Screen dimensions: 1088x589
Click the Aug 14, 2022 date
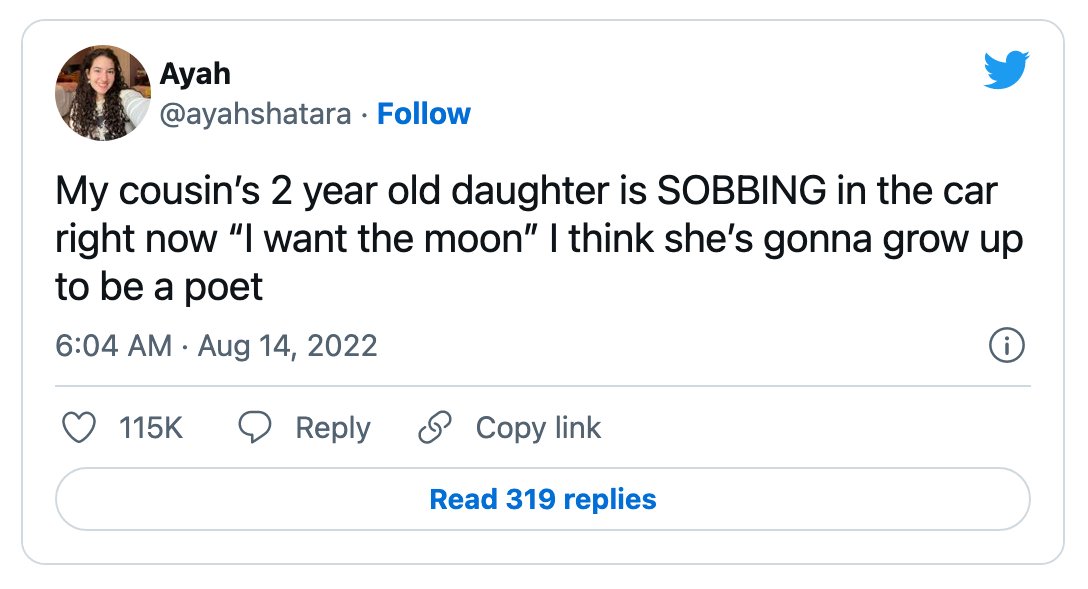coord(287,345)
